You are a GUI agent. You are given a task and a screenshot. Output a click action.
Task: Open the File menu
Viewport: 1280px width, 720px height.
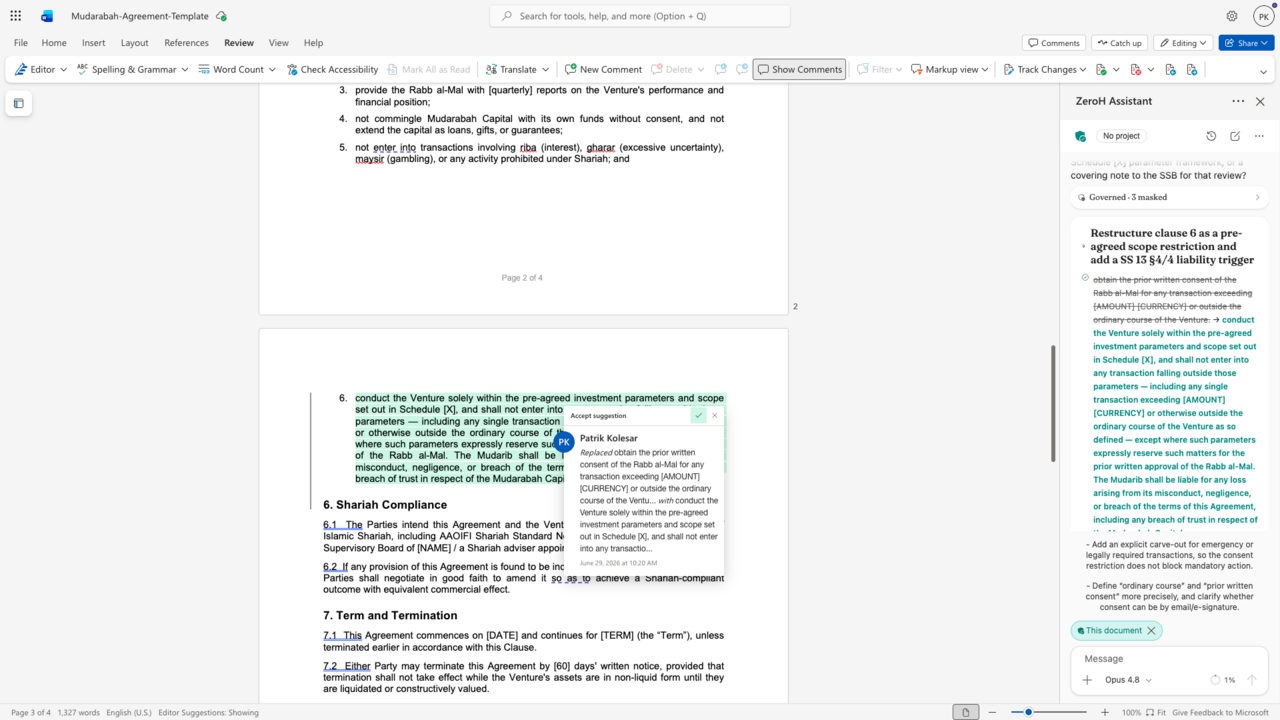(21, 43)
